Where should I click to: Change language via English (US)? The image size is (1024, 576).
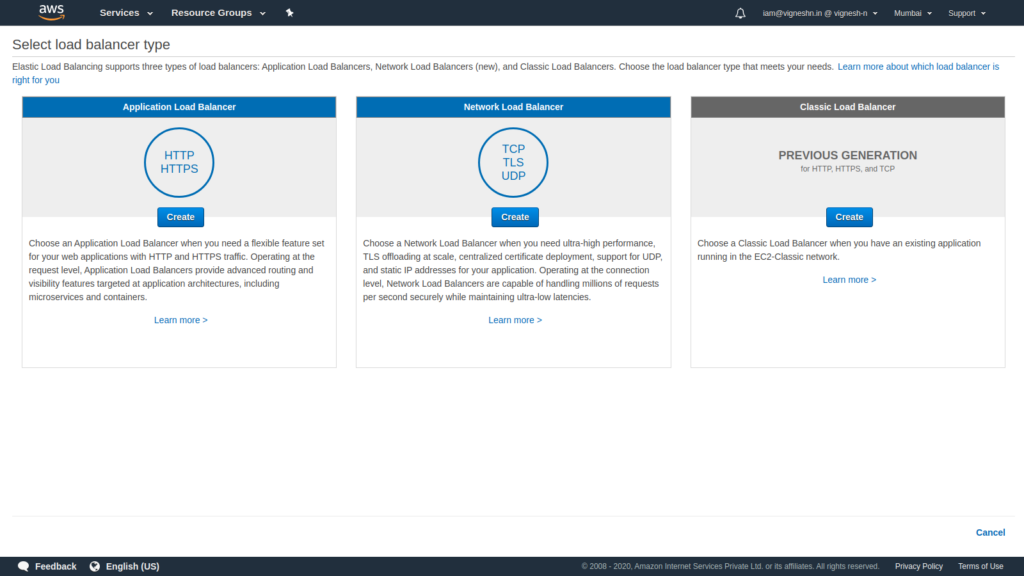133,566
